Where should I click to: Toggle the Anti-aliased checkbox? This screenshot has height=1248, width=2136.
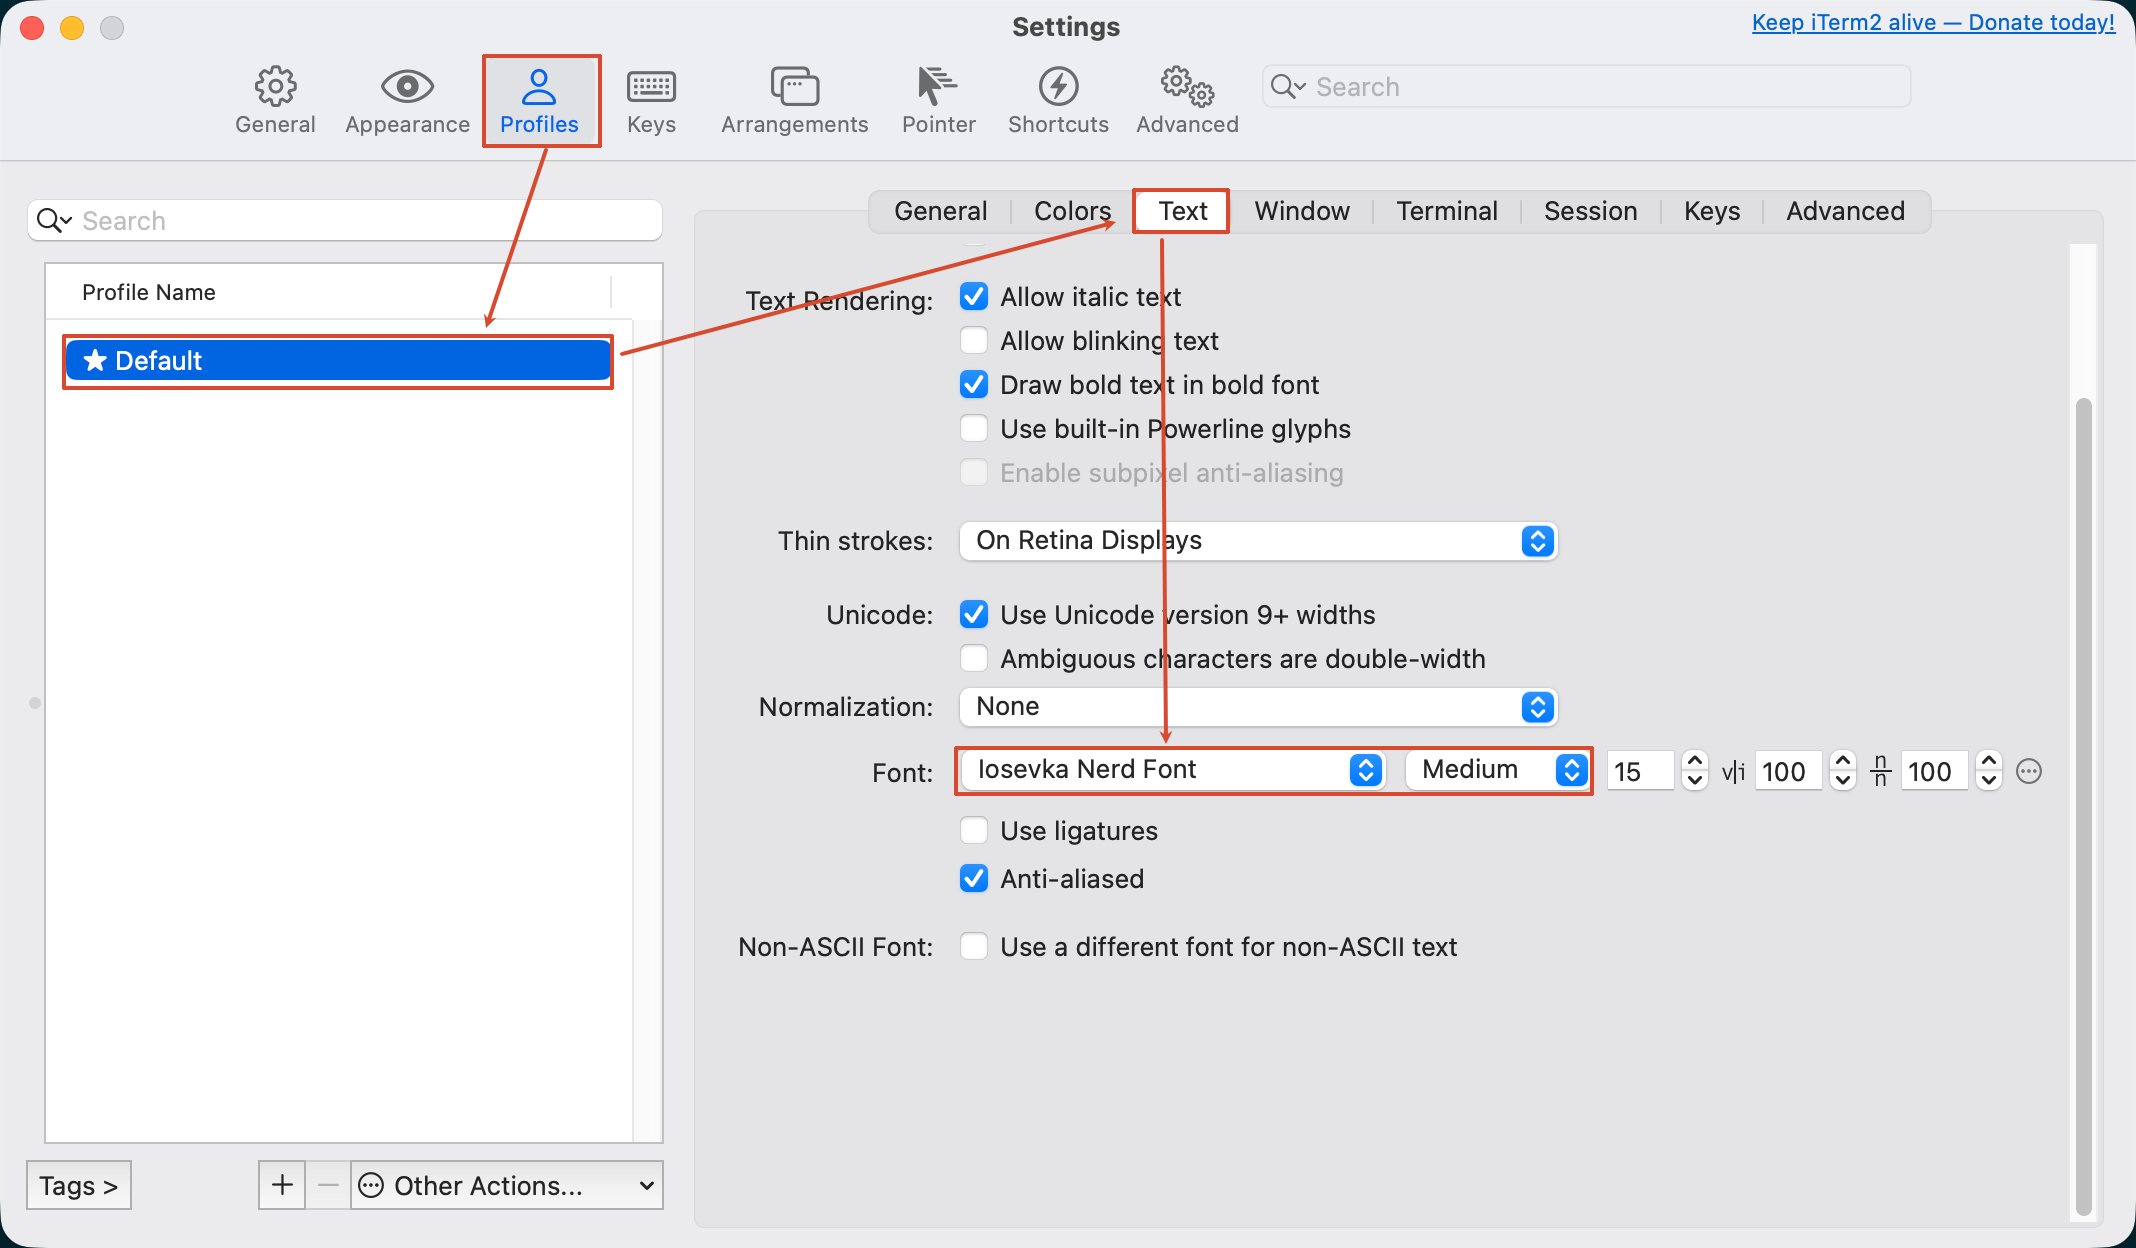coord(974,879)
